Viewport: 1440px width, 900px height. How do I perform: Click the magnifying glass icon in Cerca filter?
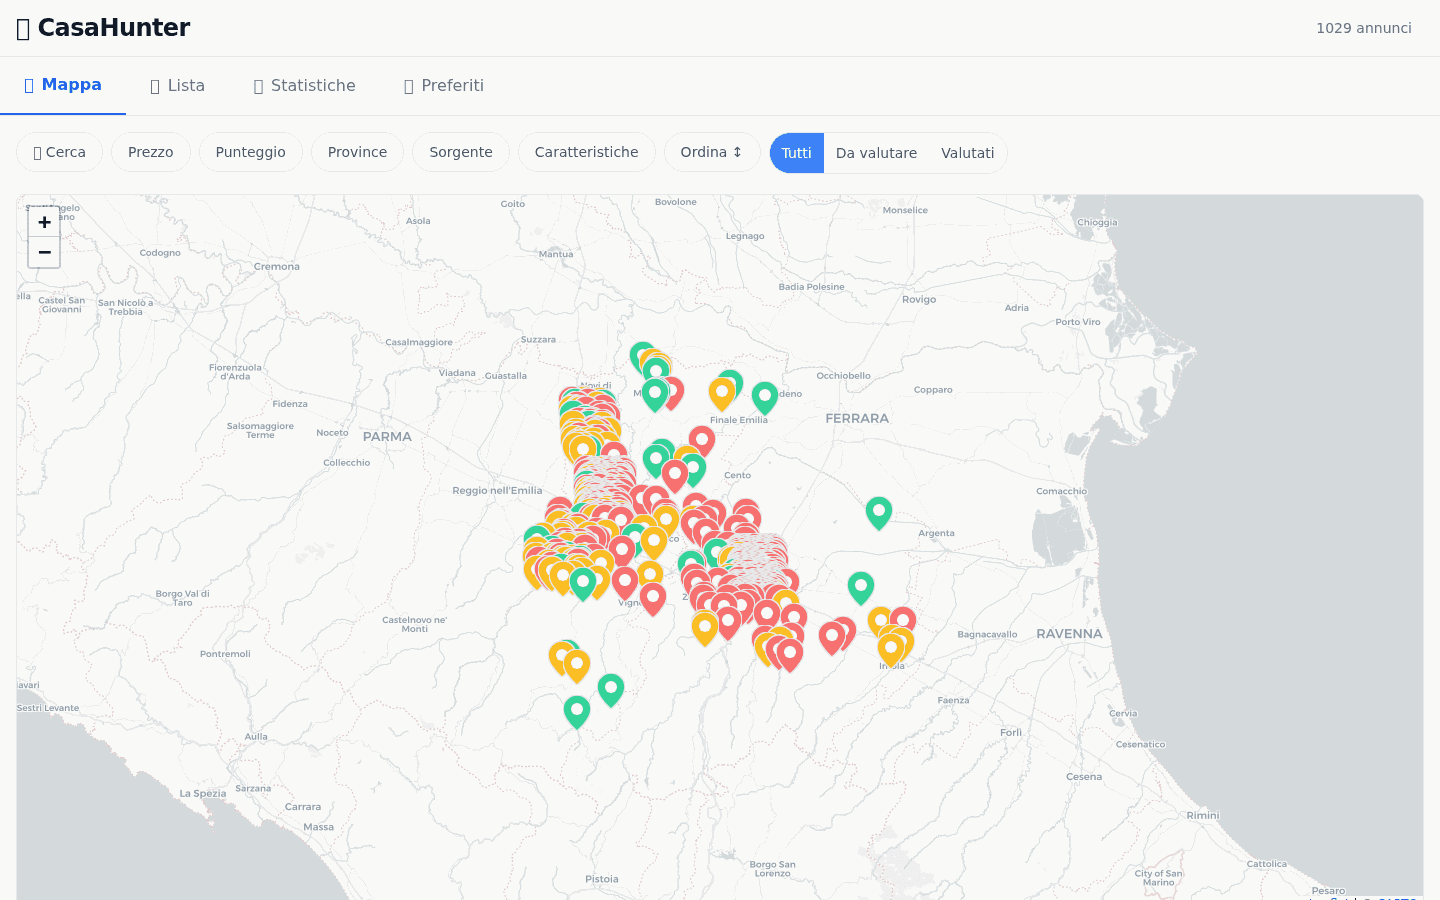click(x=35, y=152)
